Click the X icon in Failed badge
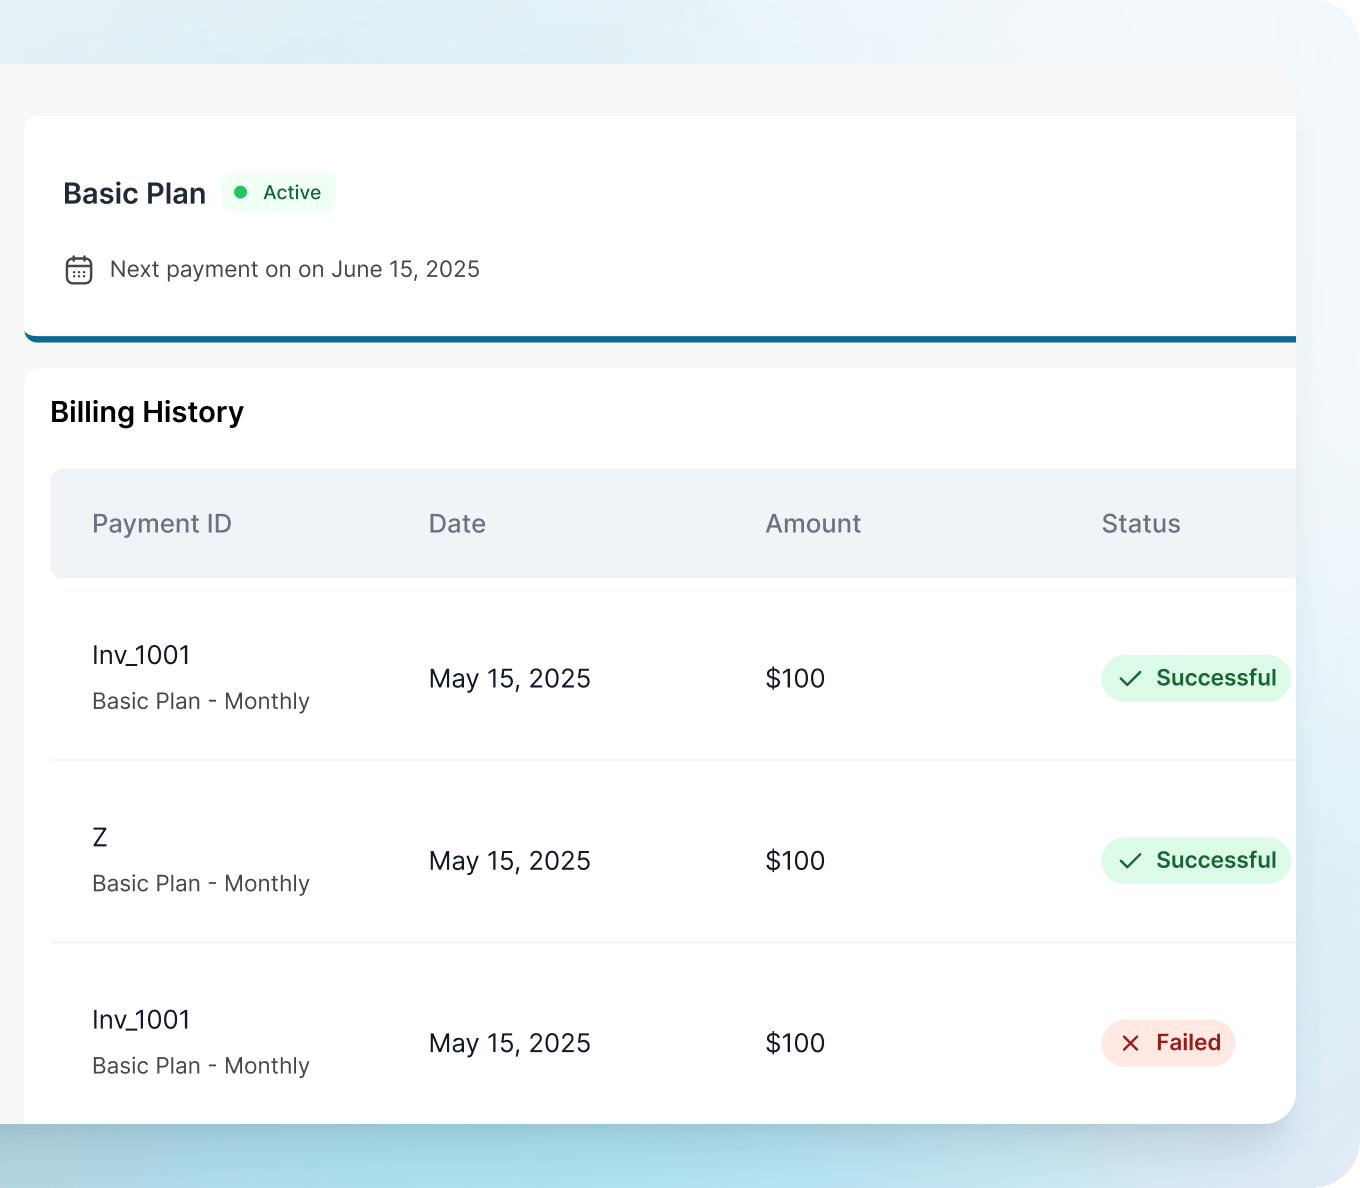The image size is (1360, 1188). click(1130, 1044)
